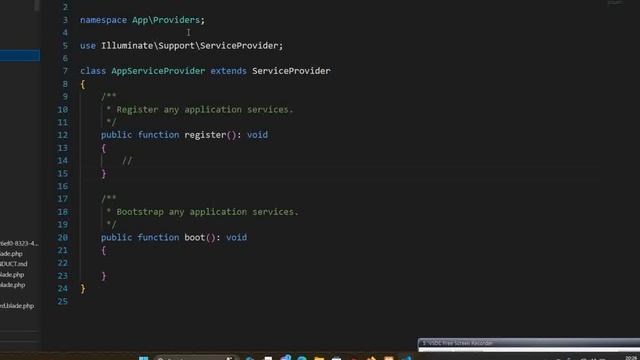Viewport: 640px width, 360px height.
Task: Click the yellow opening brace on line 8
Action: pyautogui.click(x=83, y=84)
